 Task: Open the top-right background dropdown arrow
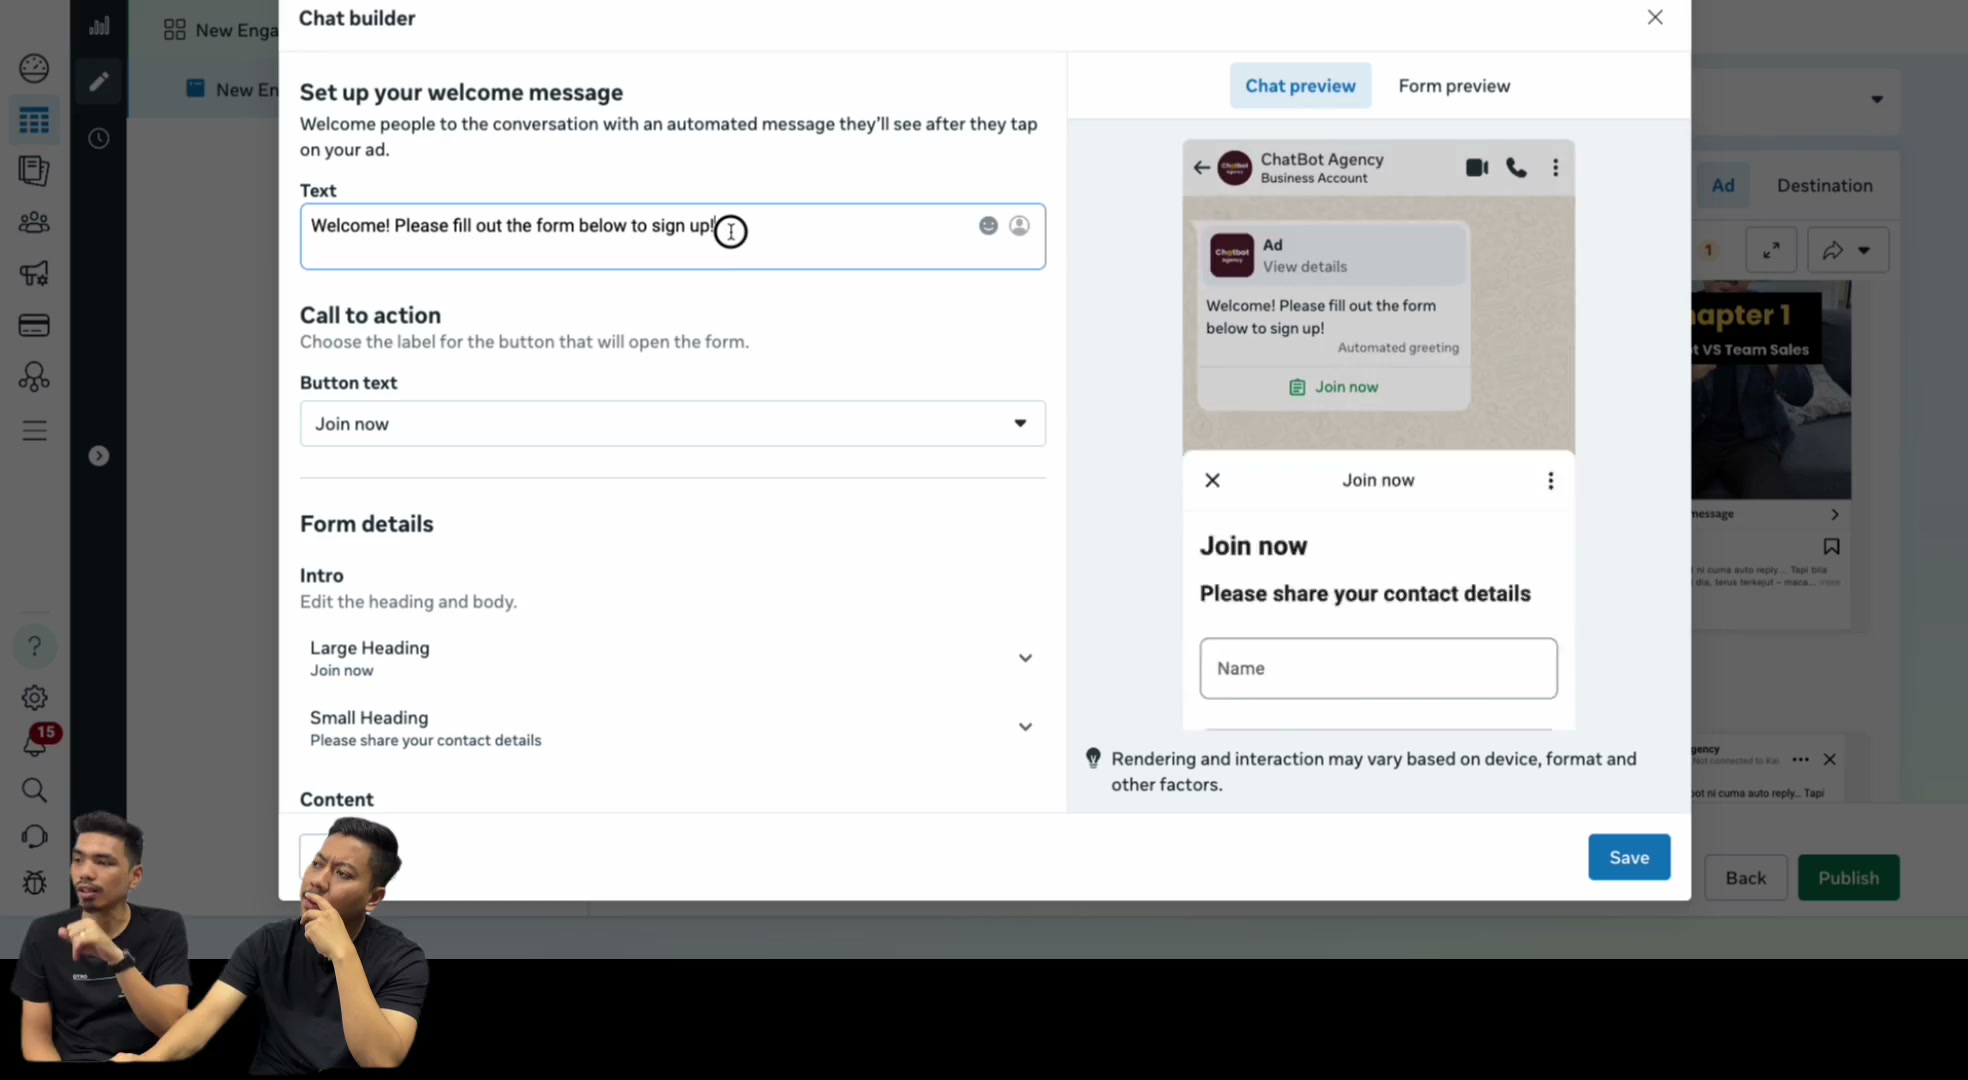tap(1877, 99)
